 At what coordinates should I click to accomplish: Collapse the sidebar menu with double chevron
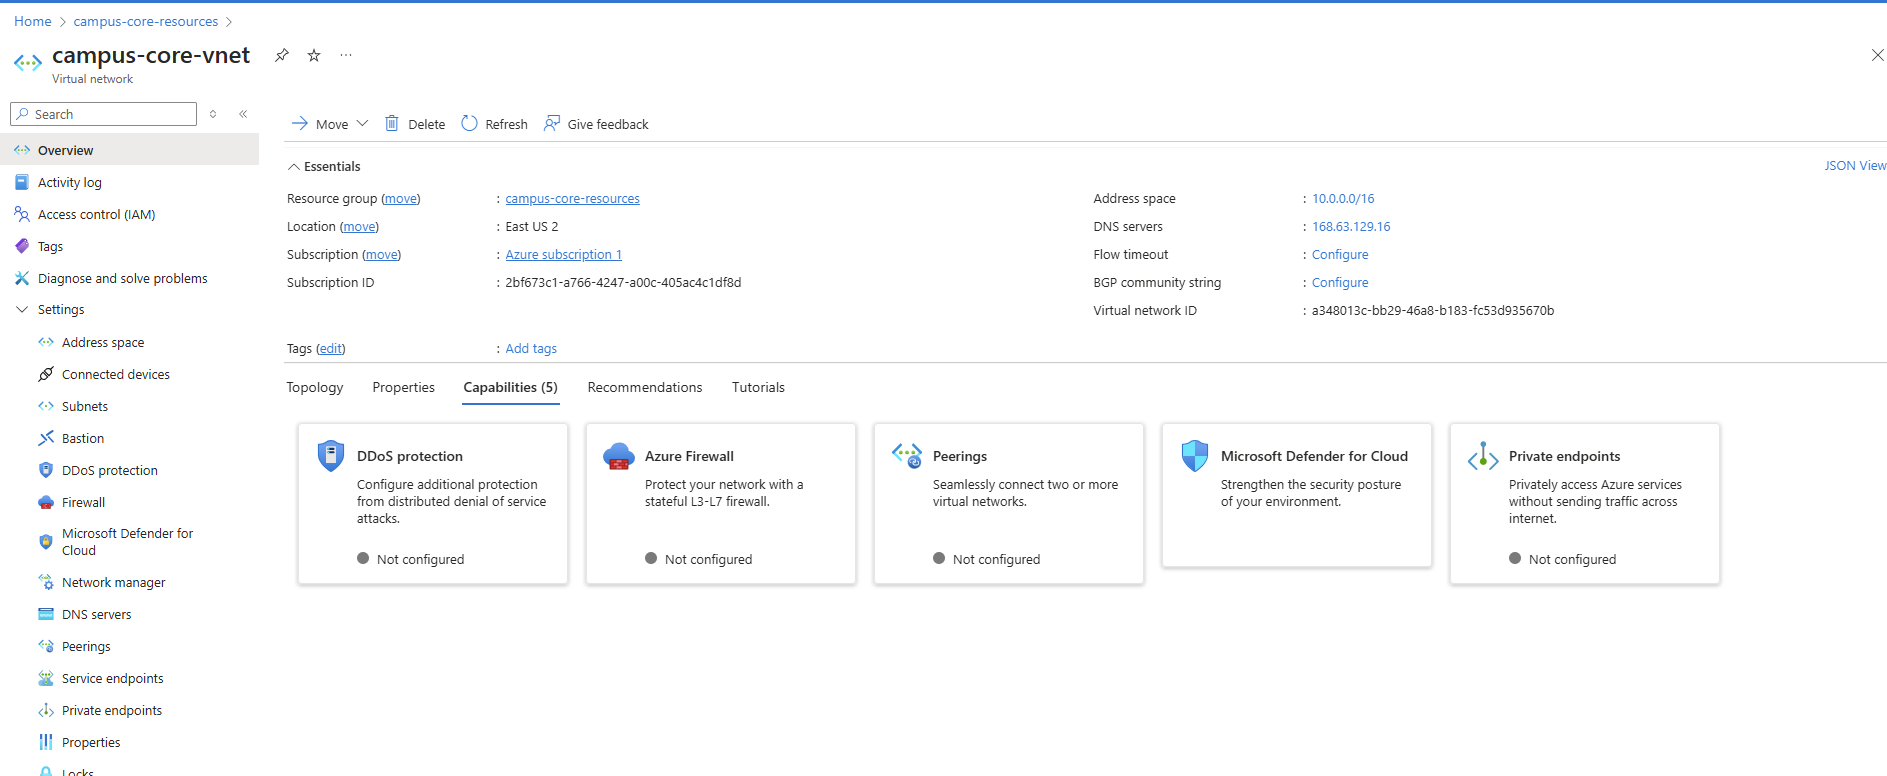(243, 114)
